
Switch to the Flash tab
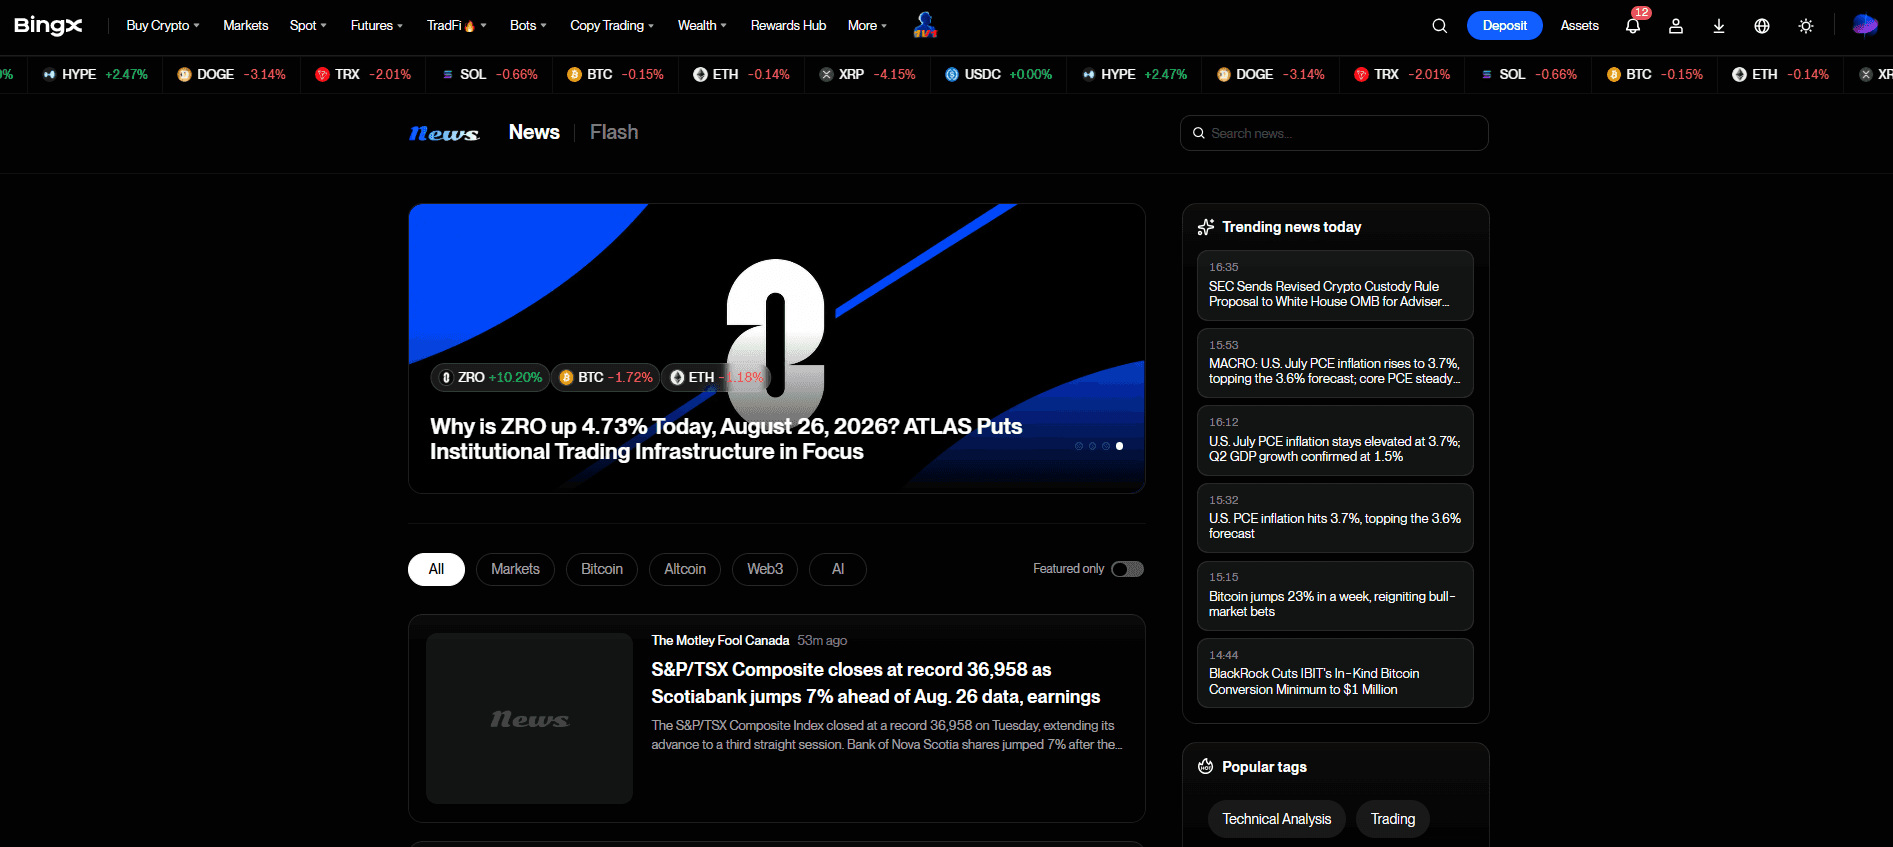tap(614, 132)
